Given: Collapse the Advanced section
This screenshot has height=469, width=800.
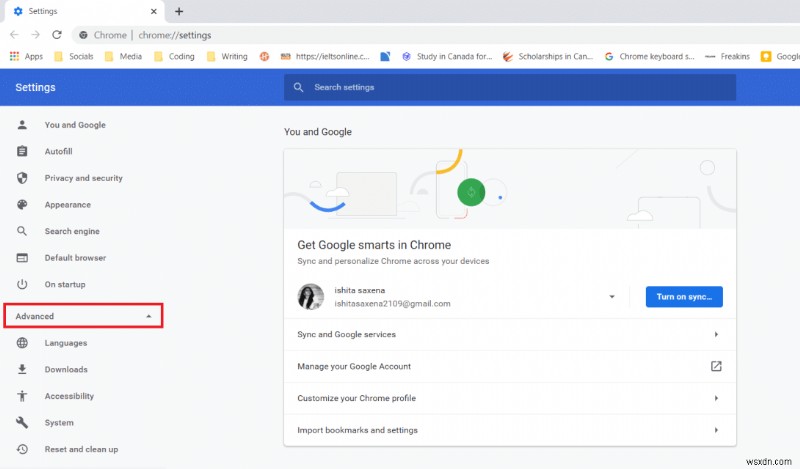Looking at the screenshot, I should (x=84, y=316).
